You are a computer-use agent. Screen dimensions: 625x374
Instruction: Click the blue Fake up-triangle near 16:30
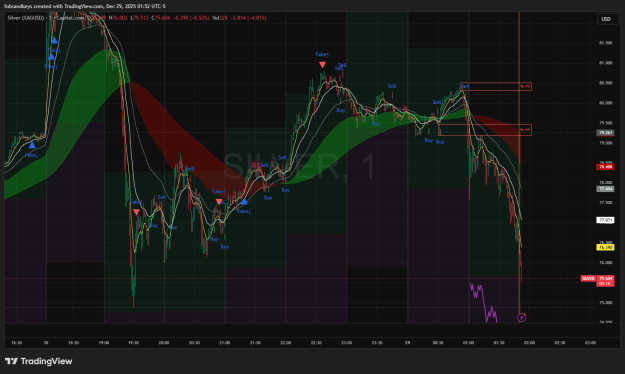(32, 145)
